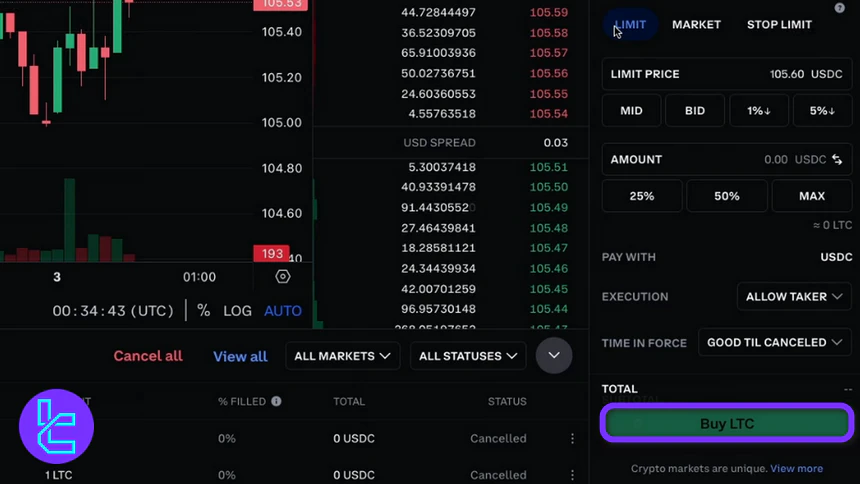Set limit price 1% lower
The width and height of the screenshot is (860, 484).
pos(759,111)
